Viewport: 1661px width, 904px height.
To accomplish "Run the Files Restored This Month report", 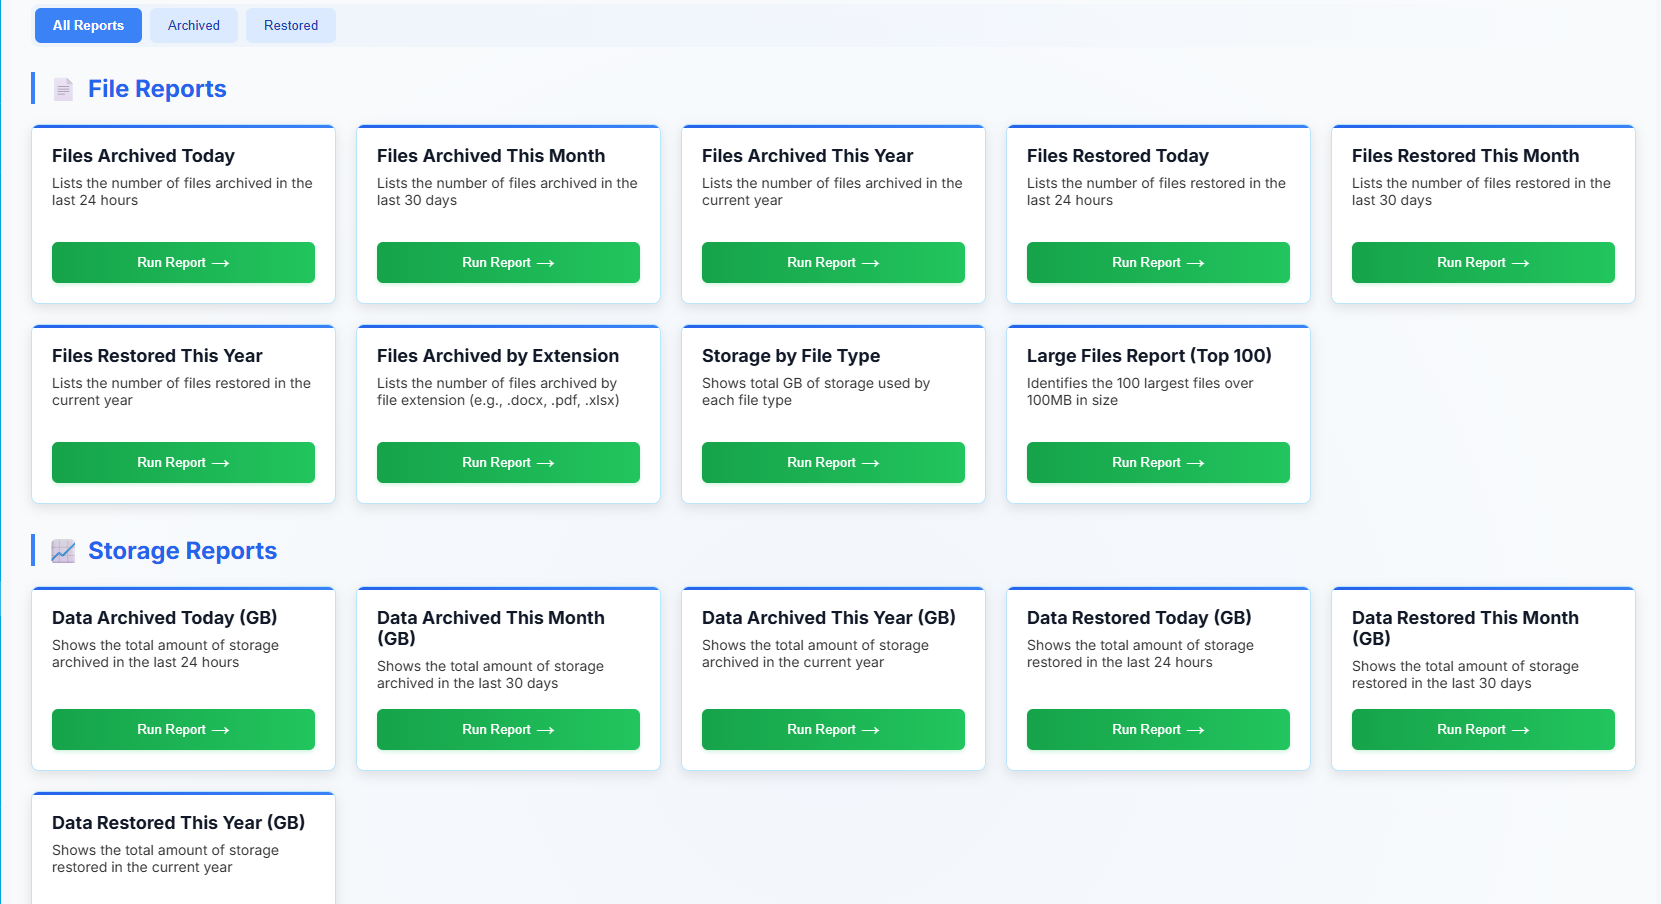I will click(1483, 262).
